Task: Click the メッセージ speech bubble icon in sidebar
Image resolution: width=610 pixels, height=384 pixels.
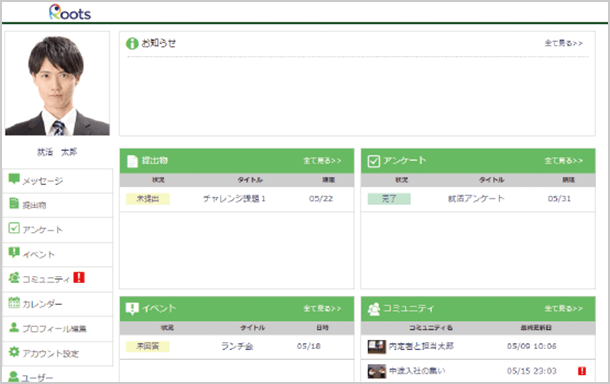Action: point(14,179)
